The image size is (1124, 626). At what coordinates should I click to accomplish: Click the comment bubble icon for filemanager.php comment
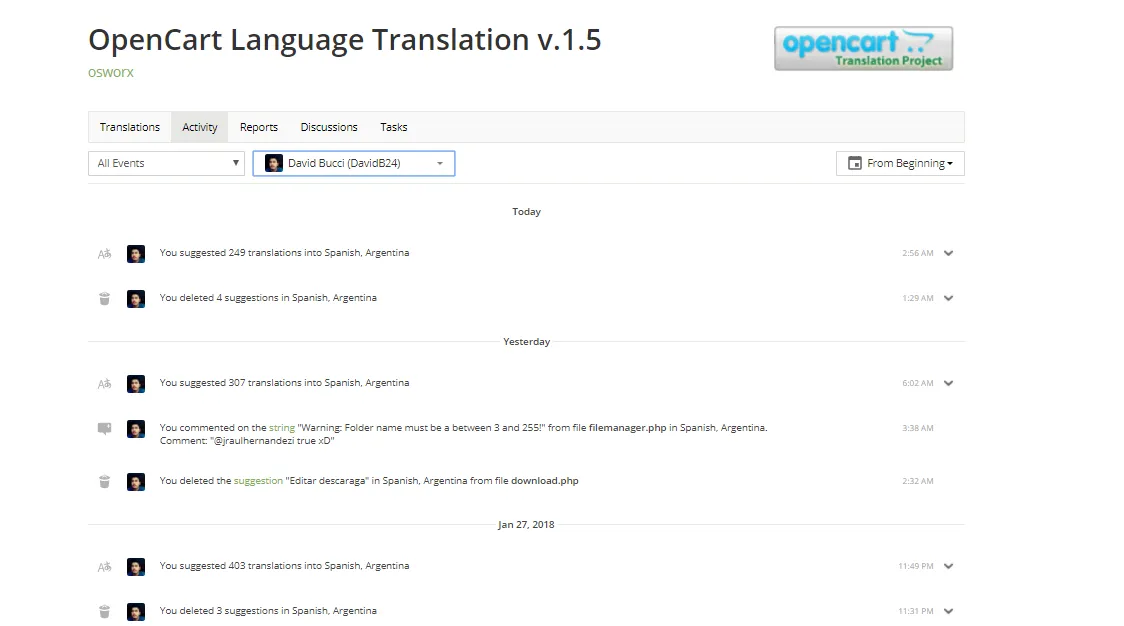(105, 429)
